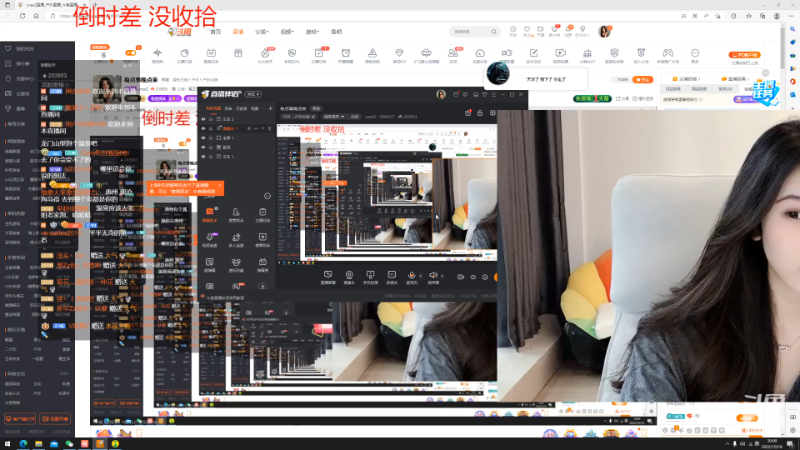Expand the speaker options arrow
The image size is (800, 450).
442,276
